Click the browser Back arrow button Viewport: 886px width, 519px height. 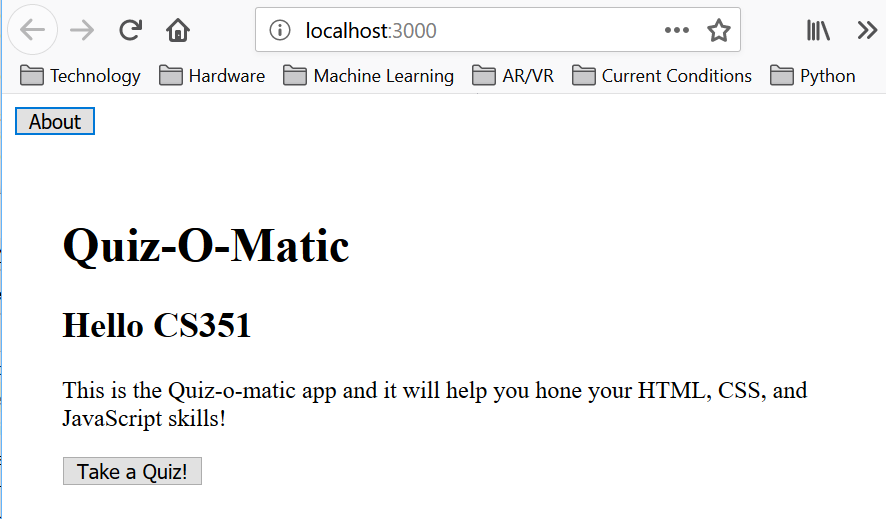point(32,30)
